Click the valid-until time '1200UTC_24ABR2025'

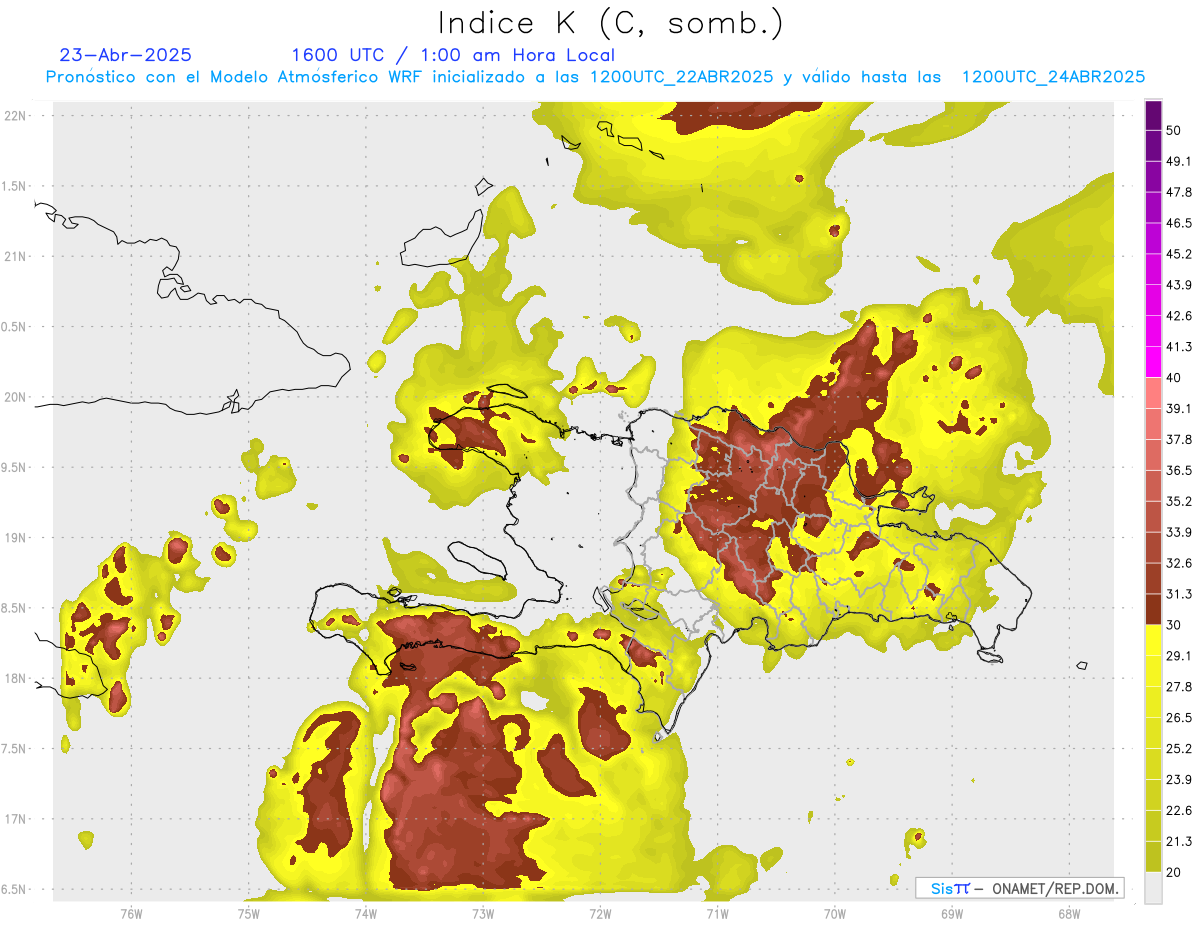[1053, 77]
